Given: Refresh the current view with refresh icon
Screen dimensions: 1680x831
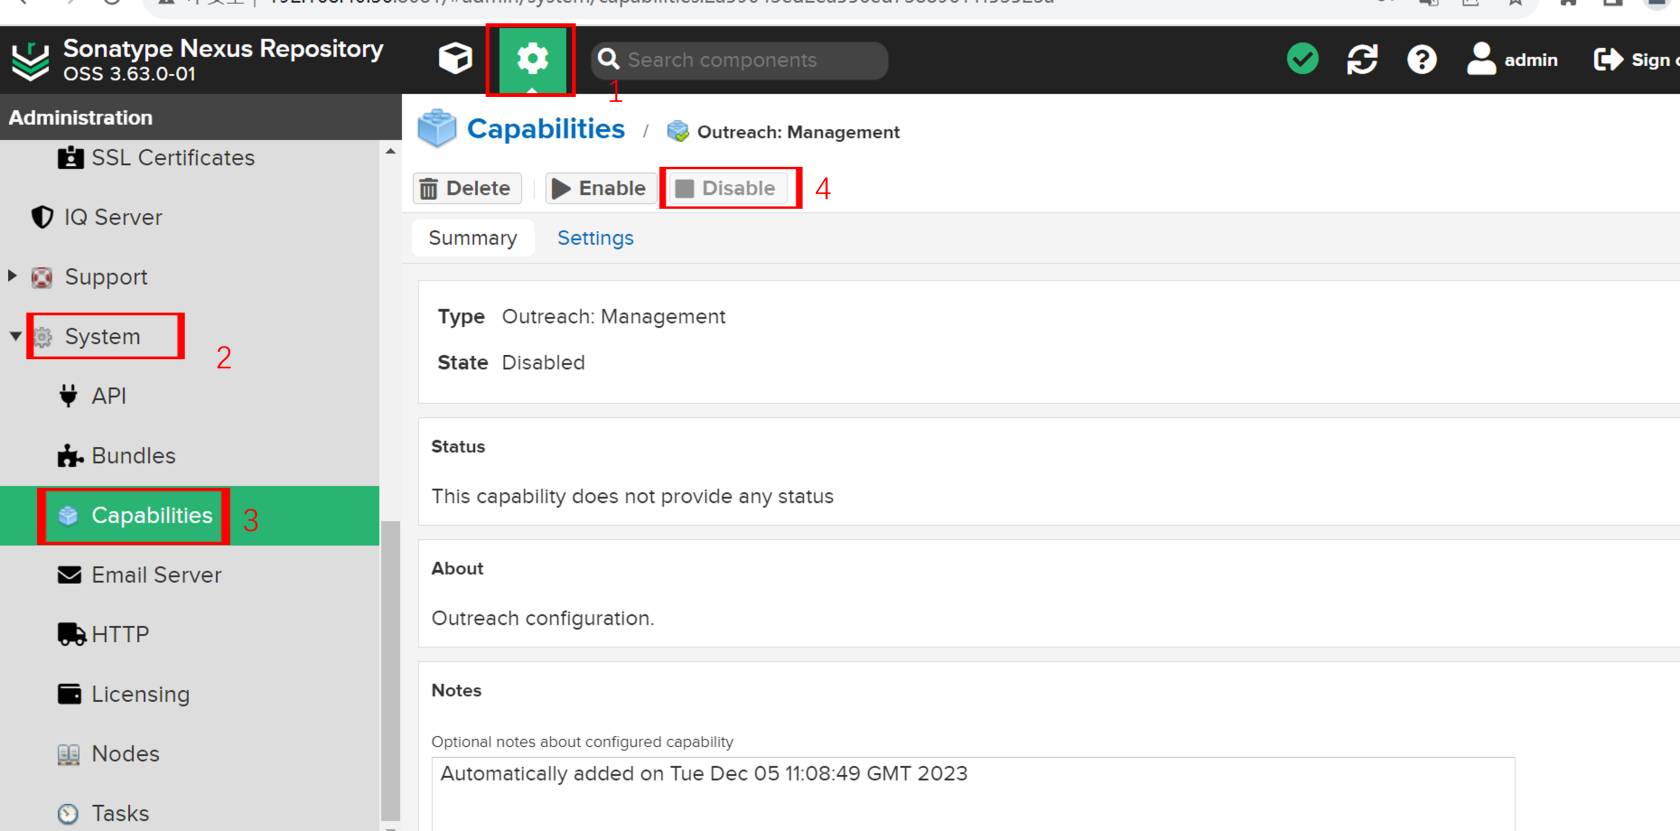Looking at the screenshot, I should click(x=1362, y=60).
